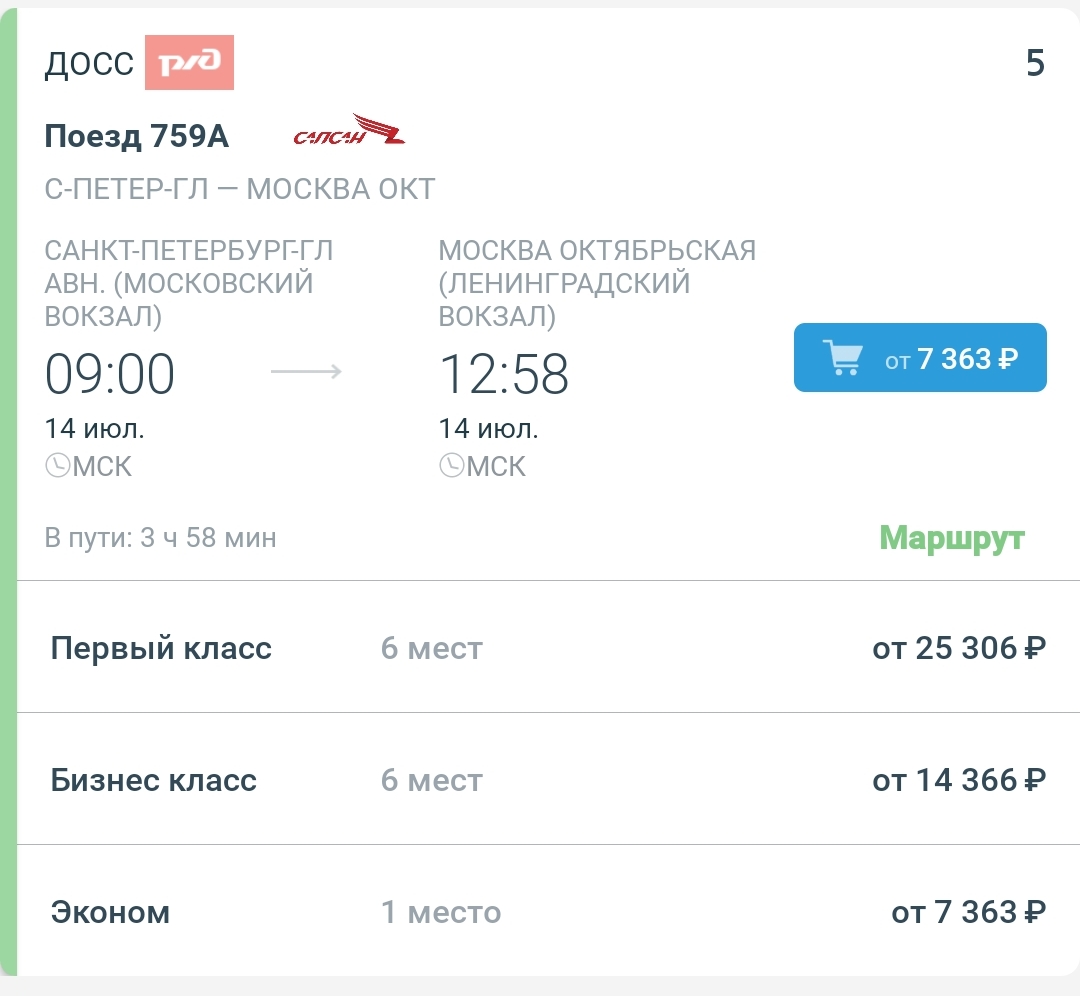Click the Эконом 'от 7 363 ₽' price
The image size is (1080, 996).
click(x=968, y=912)
